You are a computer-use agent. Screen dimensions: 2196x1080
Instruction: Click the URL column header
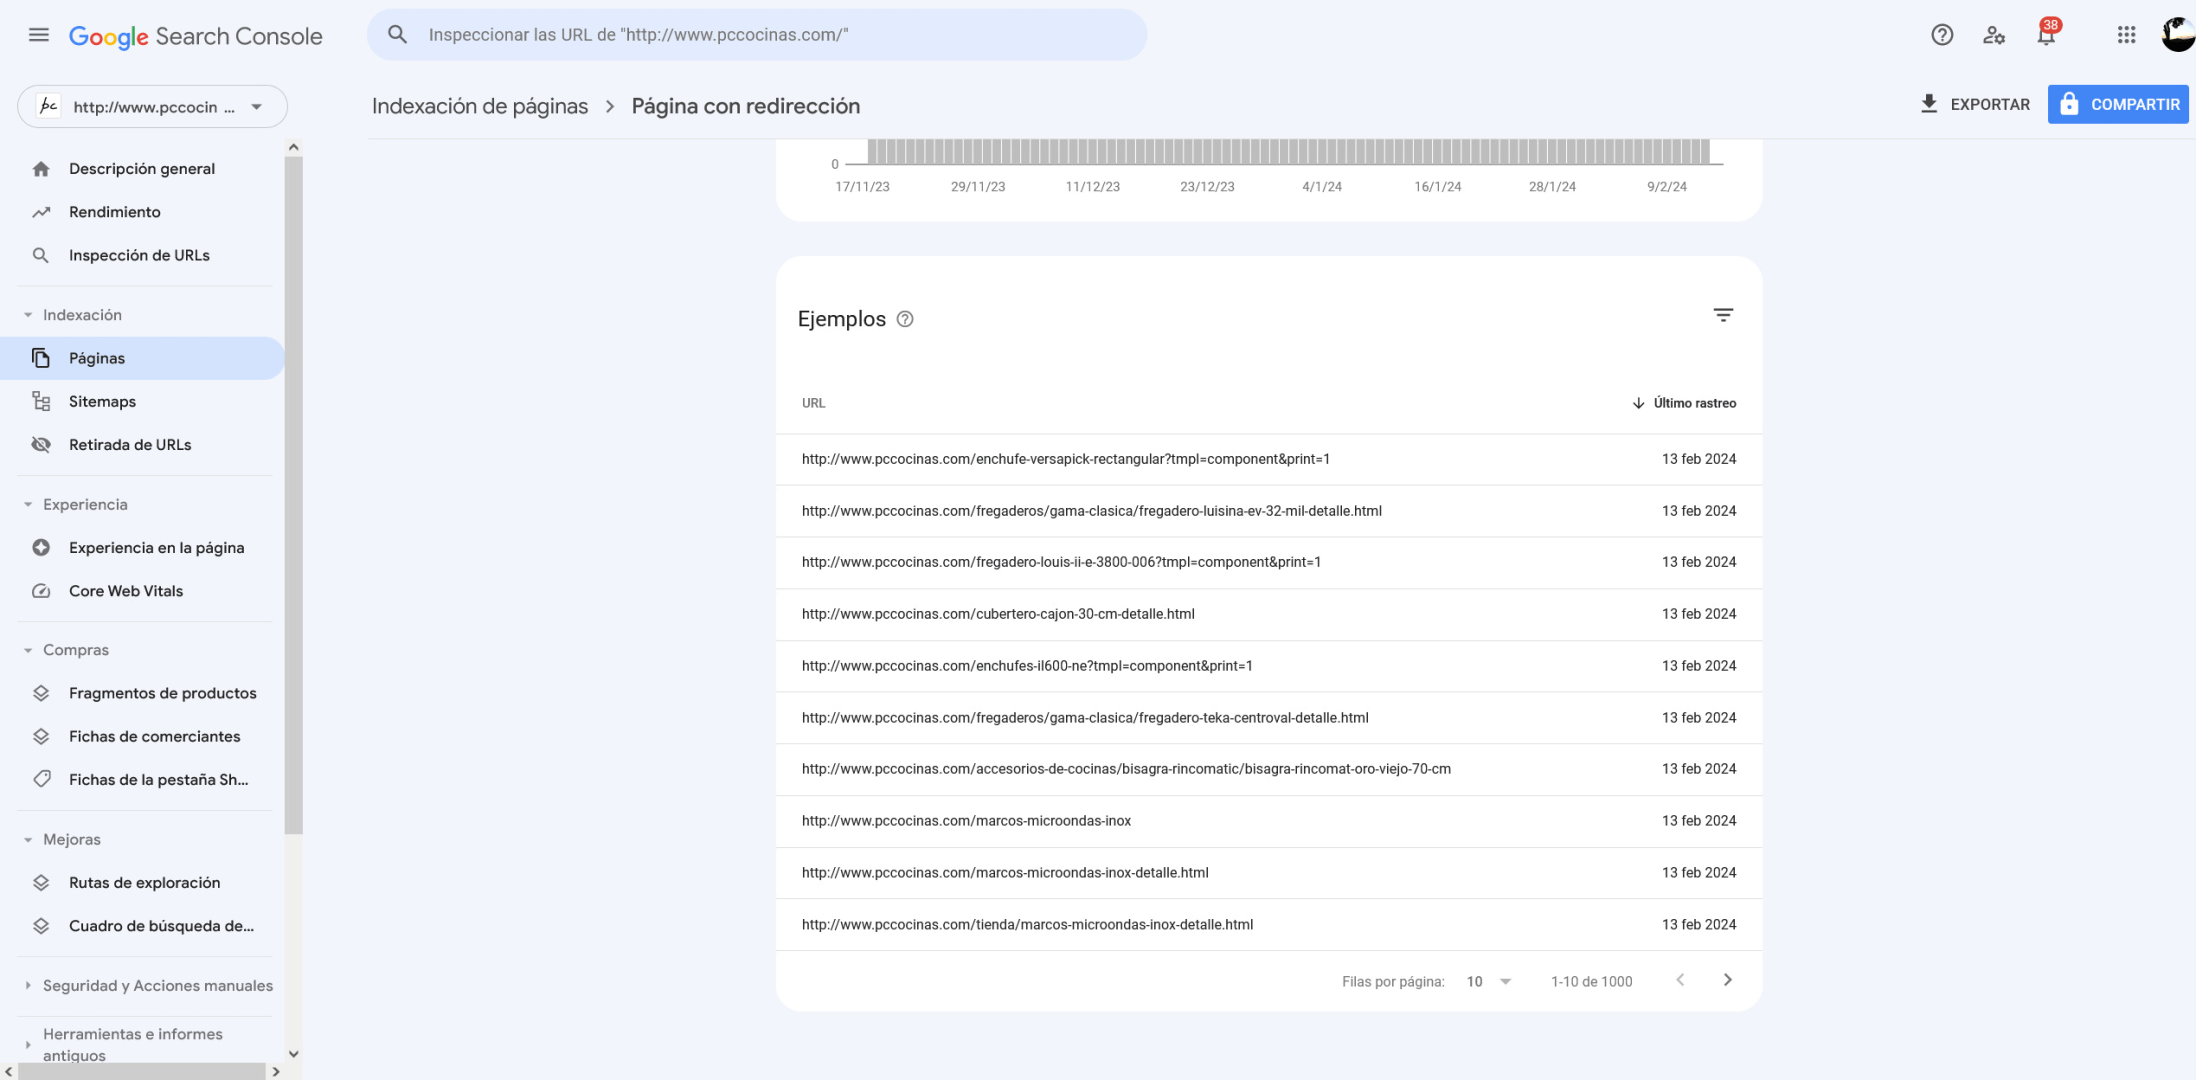tap(813, 403)
